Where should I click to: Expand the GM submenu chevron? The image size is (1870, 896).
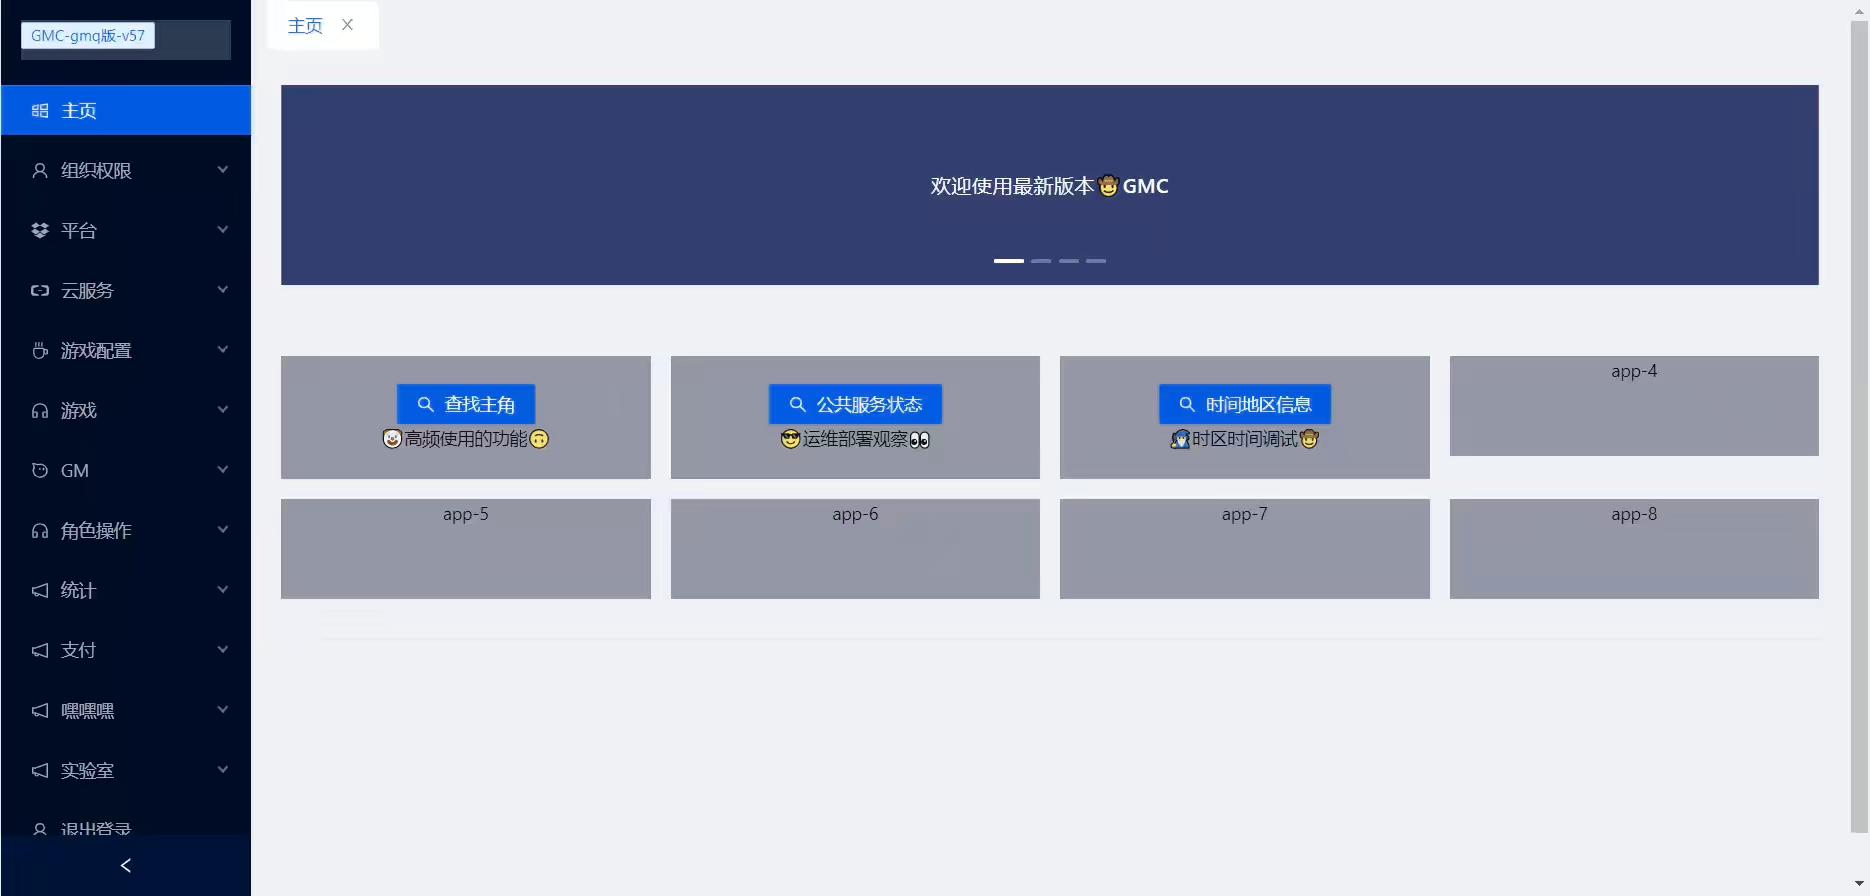[223, 470]
